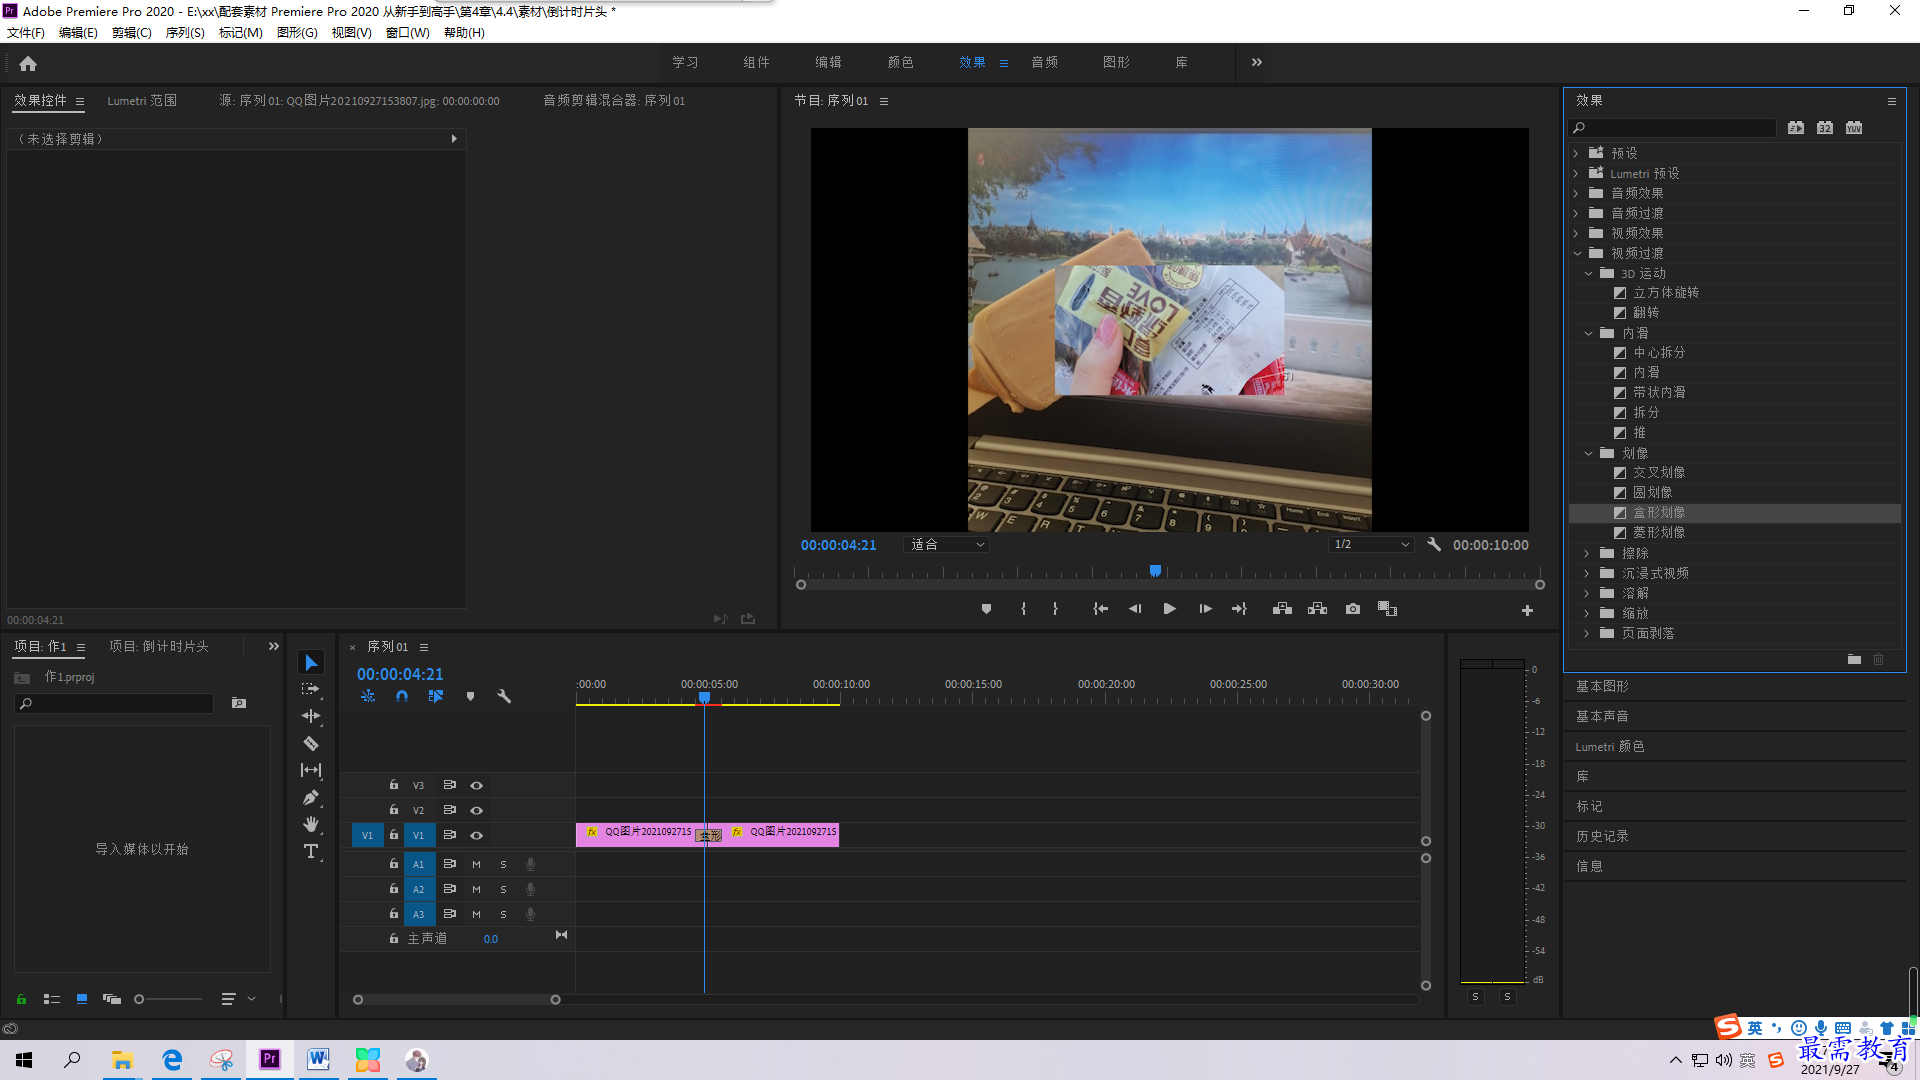Switch to 颜色 workspace tab
This screenshot has width=1920, height=1080.
pyautogui.click(x=900, y=62)
